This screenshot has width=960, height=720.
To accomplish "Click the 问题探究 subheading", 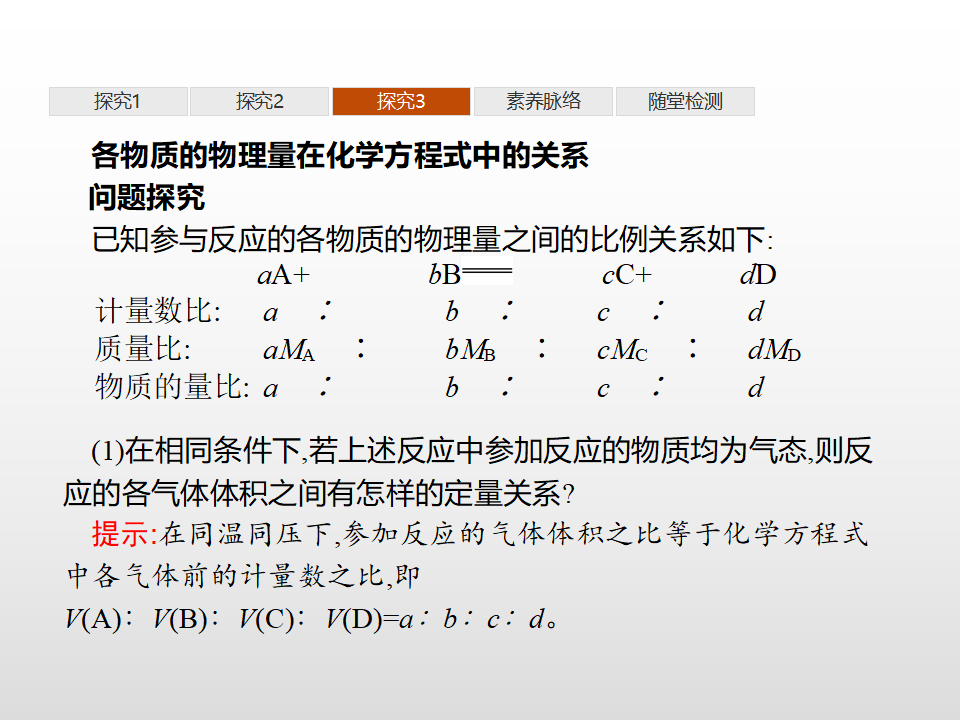I will point(147,197).
